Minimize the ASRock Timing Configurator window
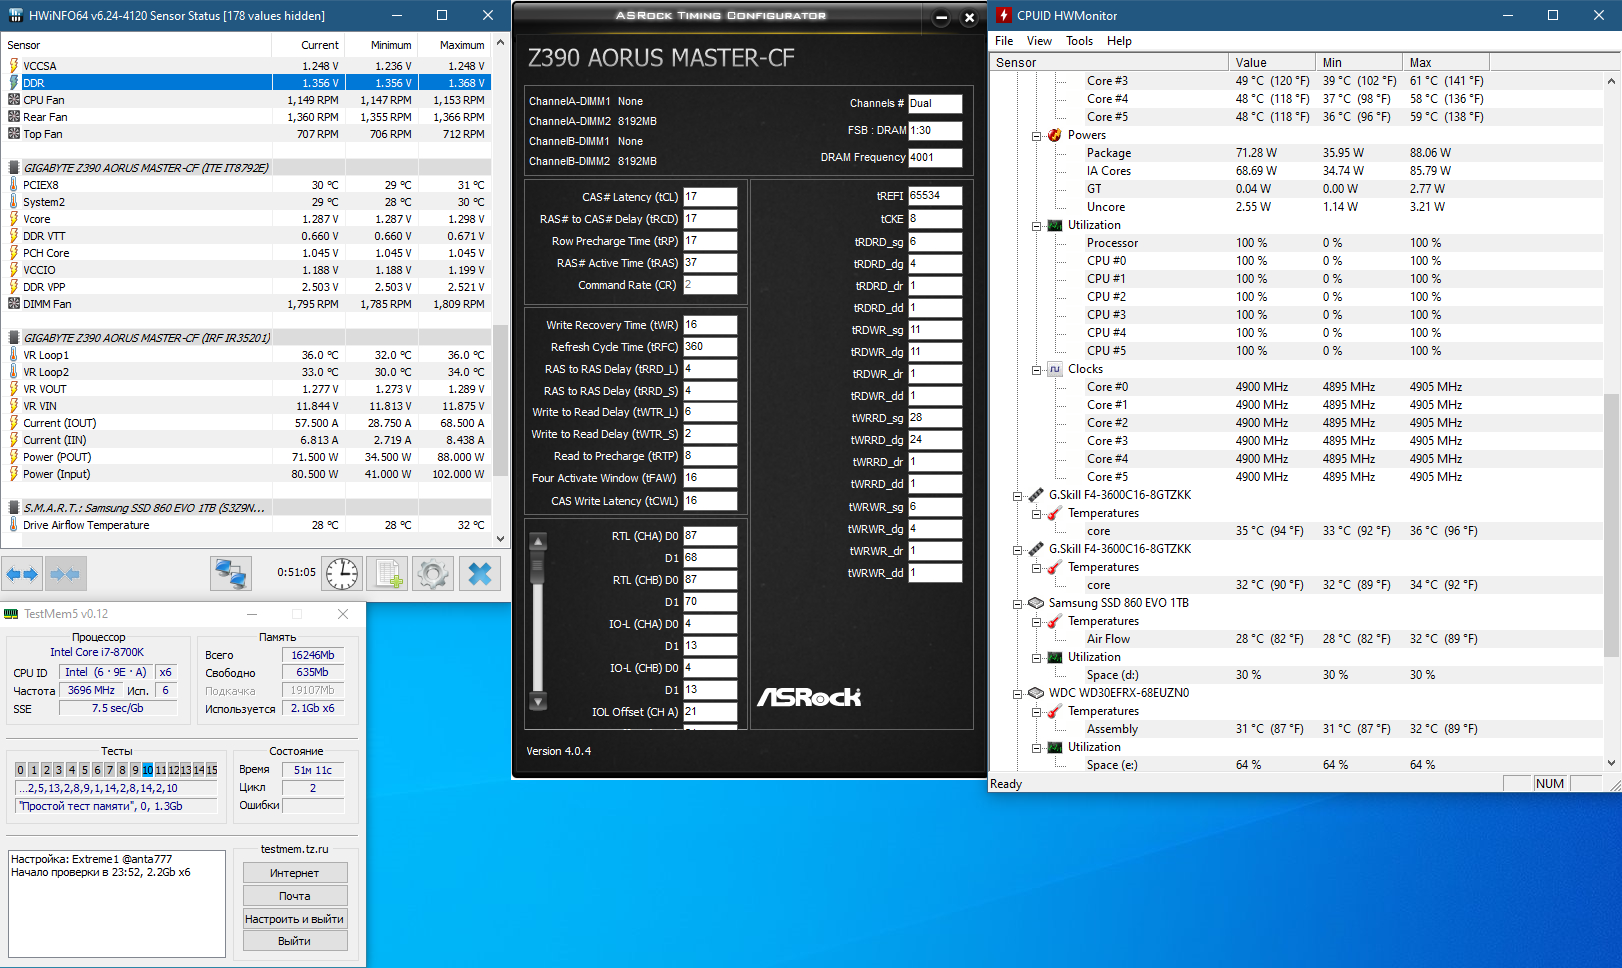 pos(941,17)
